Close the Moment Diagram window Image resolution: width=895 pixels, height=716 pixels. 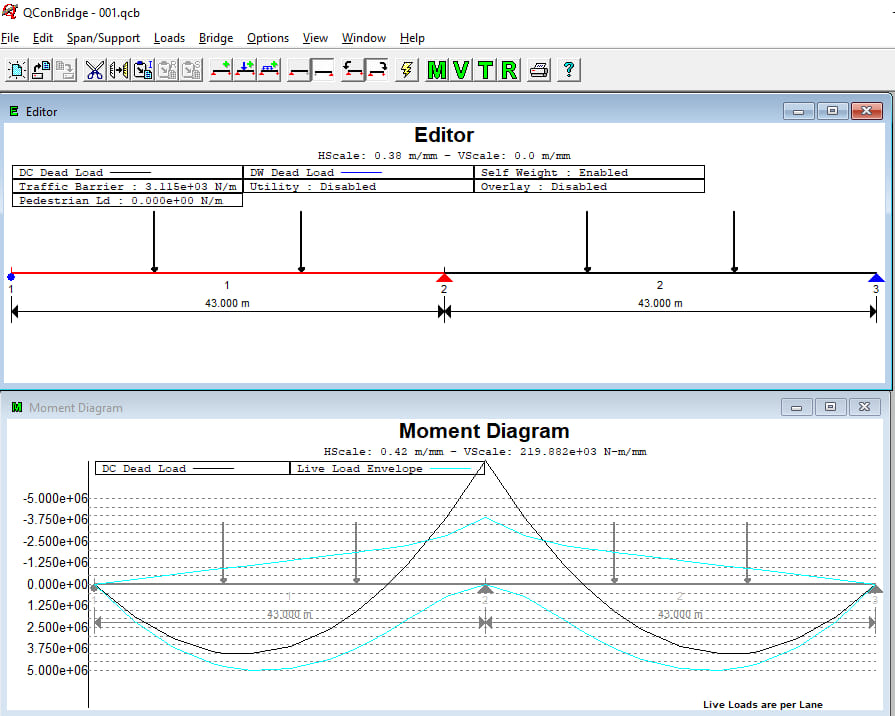click(864, 407)
